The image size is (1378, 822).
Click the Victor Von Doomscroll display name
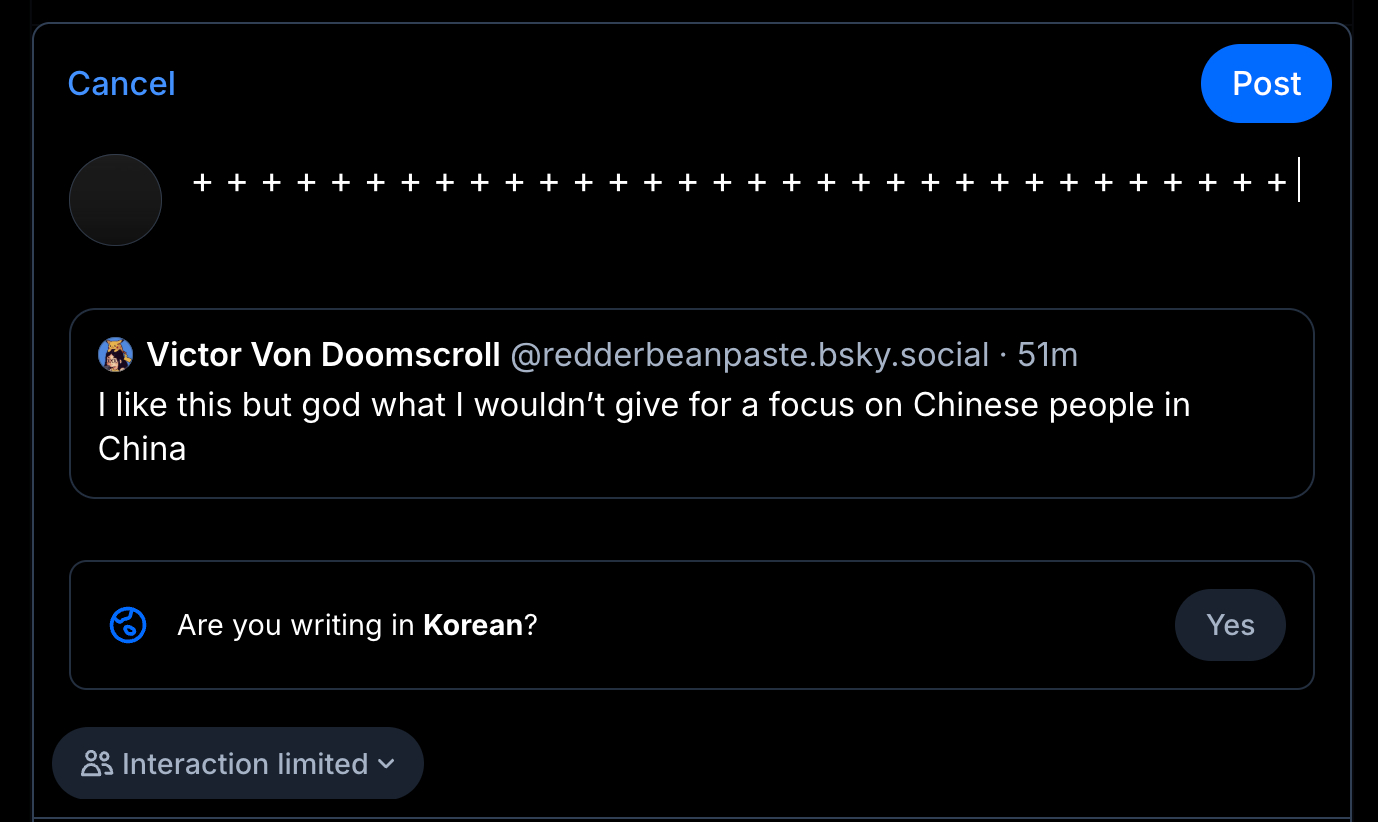[323, 354]
